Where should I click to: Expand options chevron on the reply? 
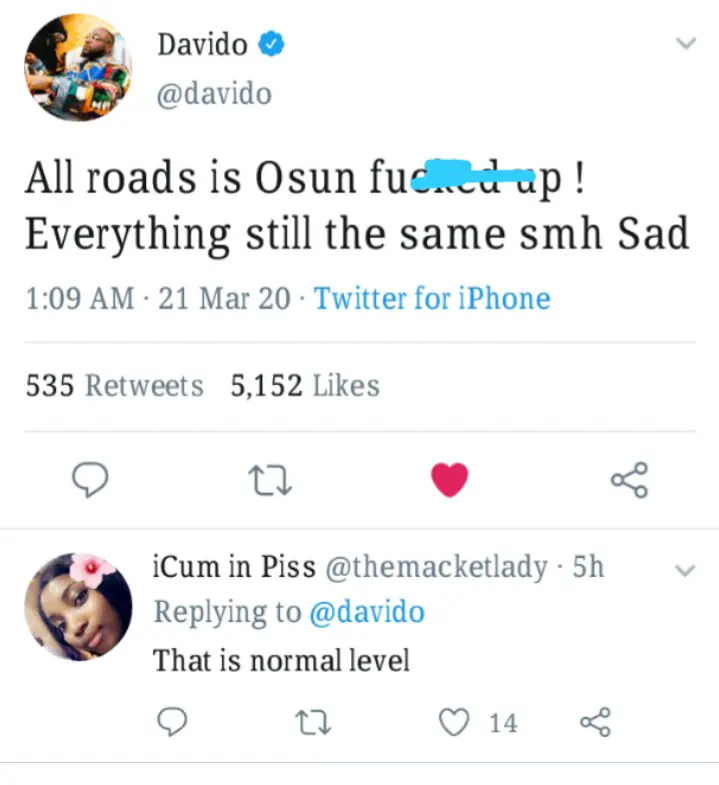684,570
